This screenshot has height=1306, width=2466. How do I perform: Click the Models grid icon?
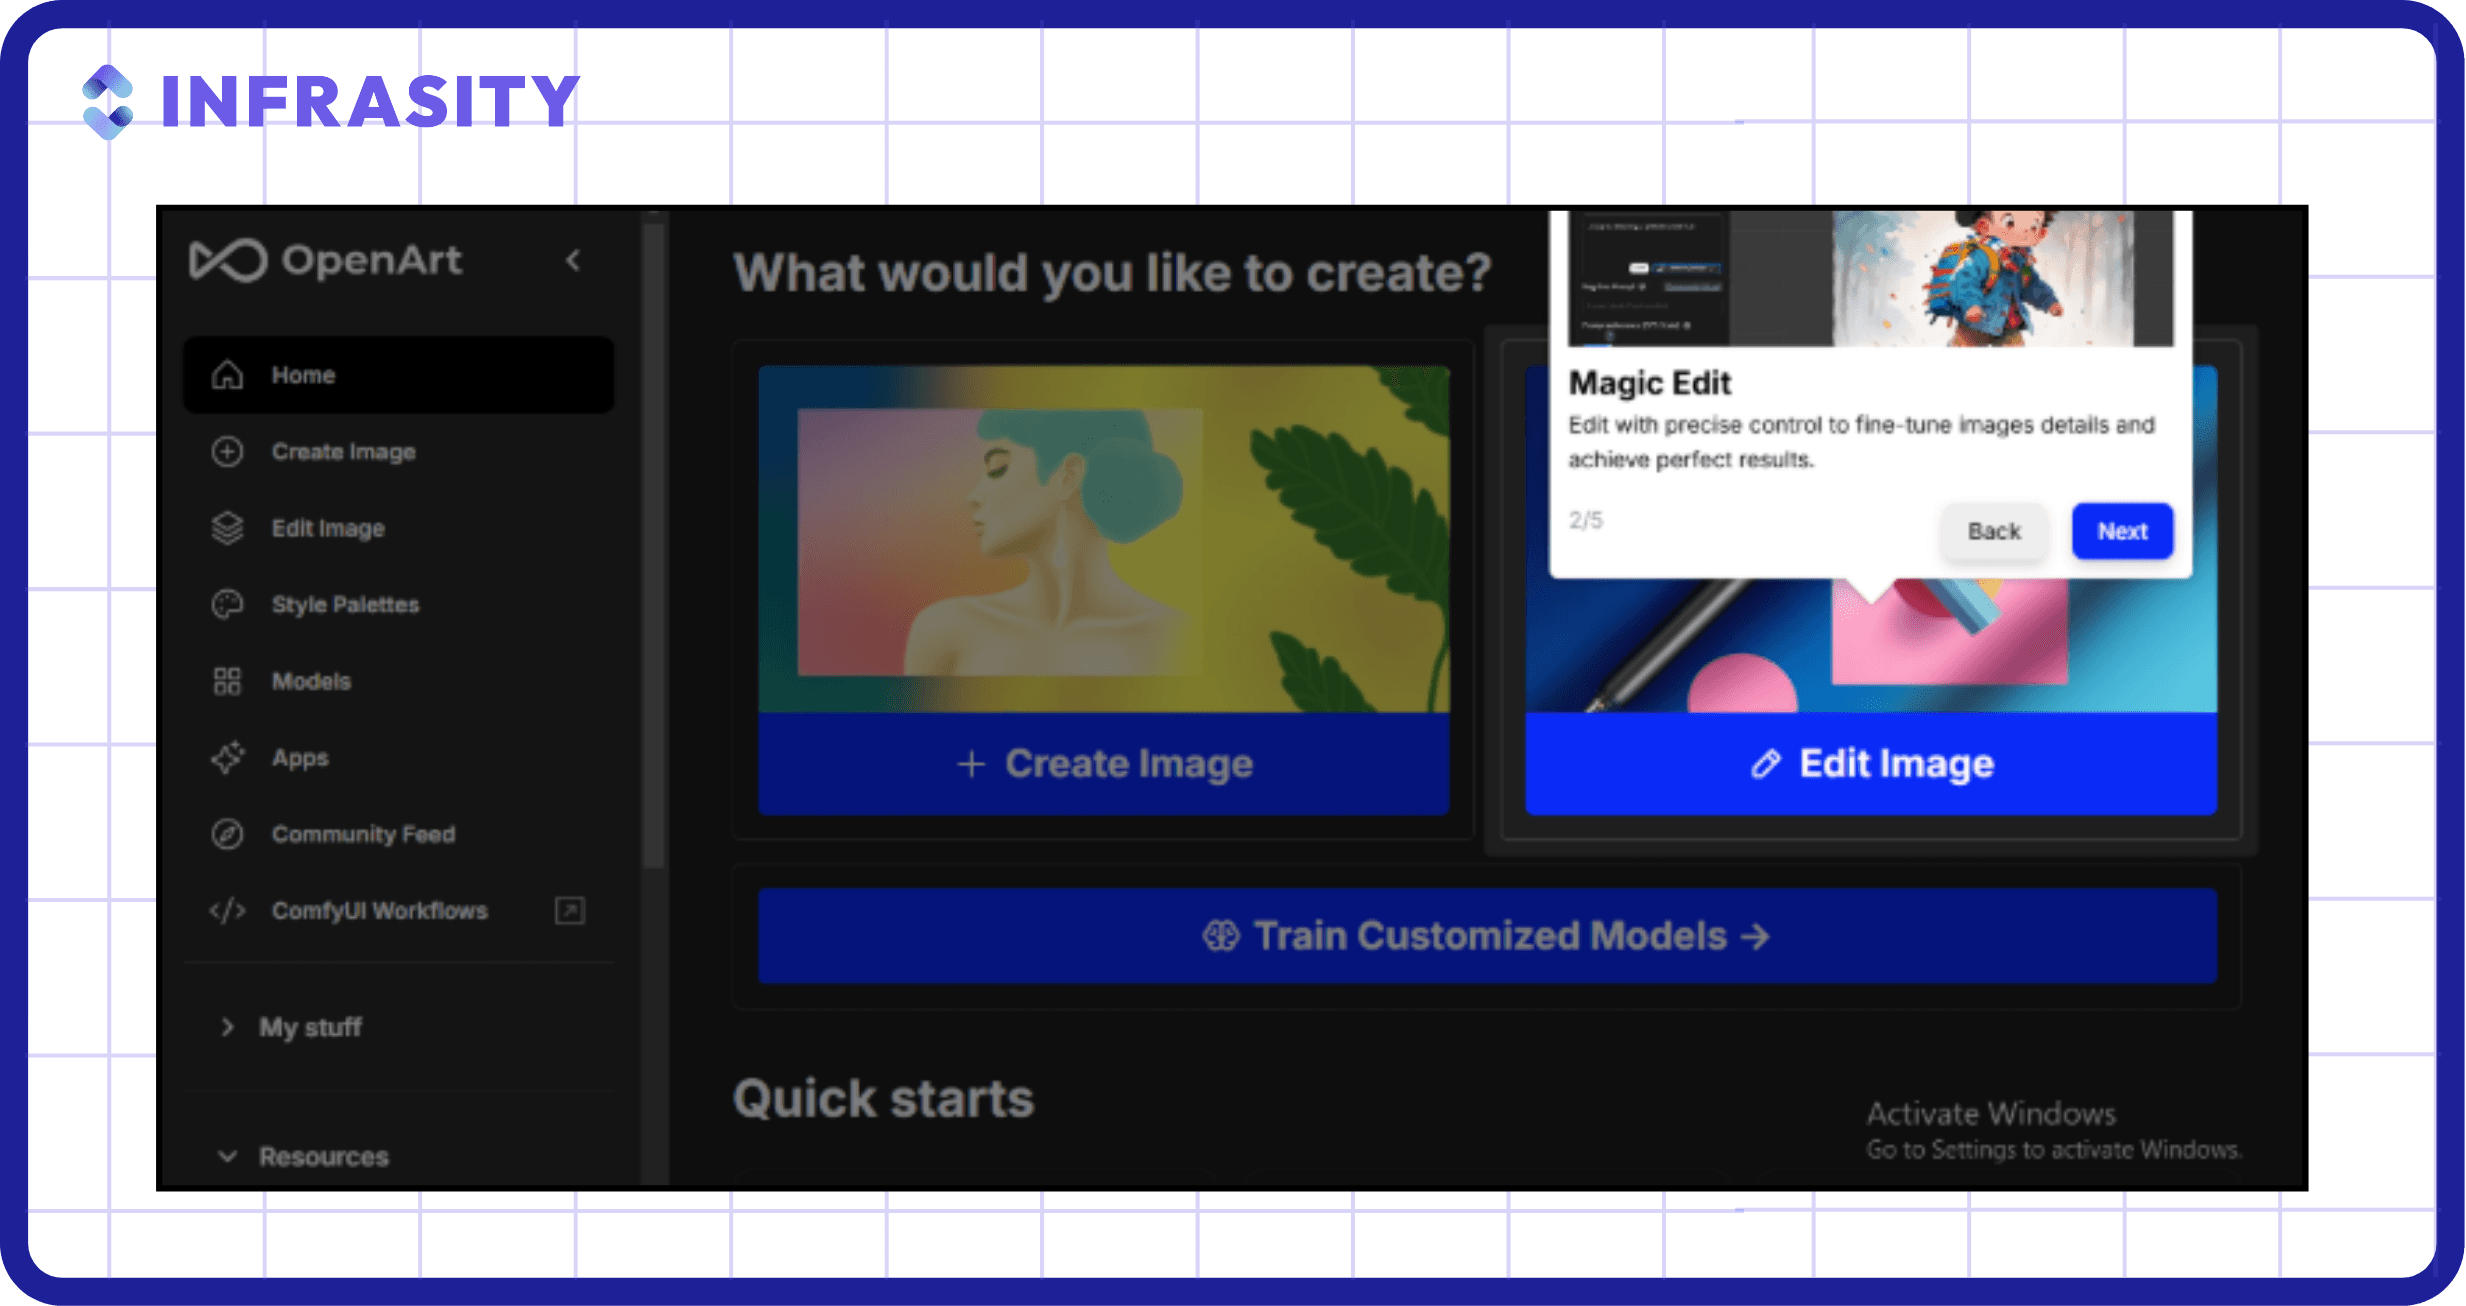click(x=228, y=682)
